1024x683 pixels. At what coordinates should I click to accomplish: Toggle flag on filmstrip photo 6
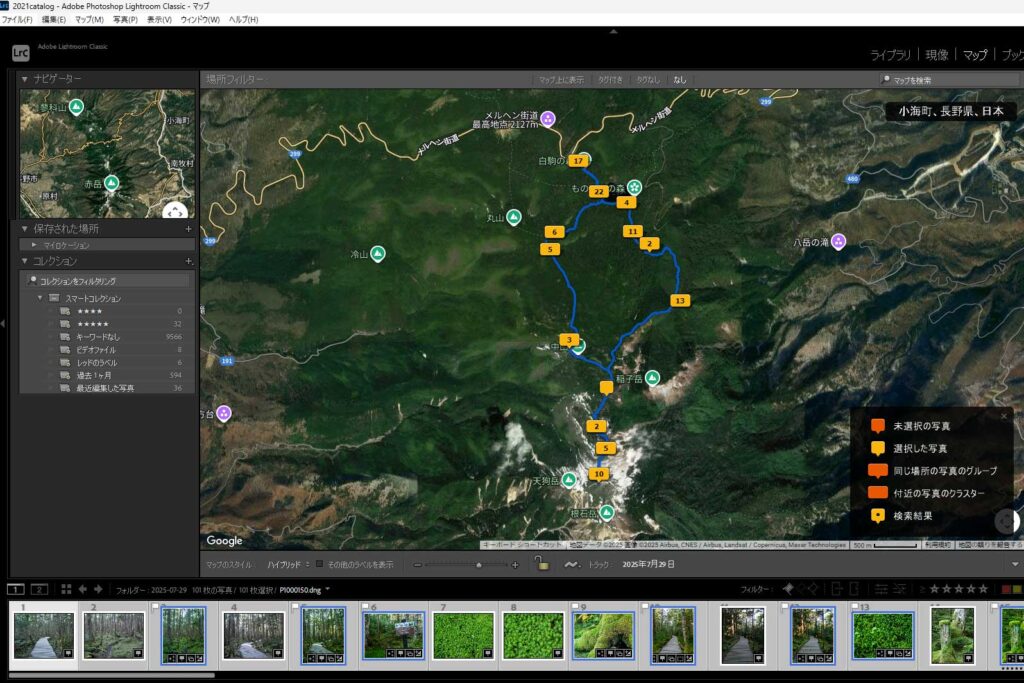click(367, 607)
